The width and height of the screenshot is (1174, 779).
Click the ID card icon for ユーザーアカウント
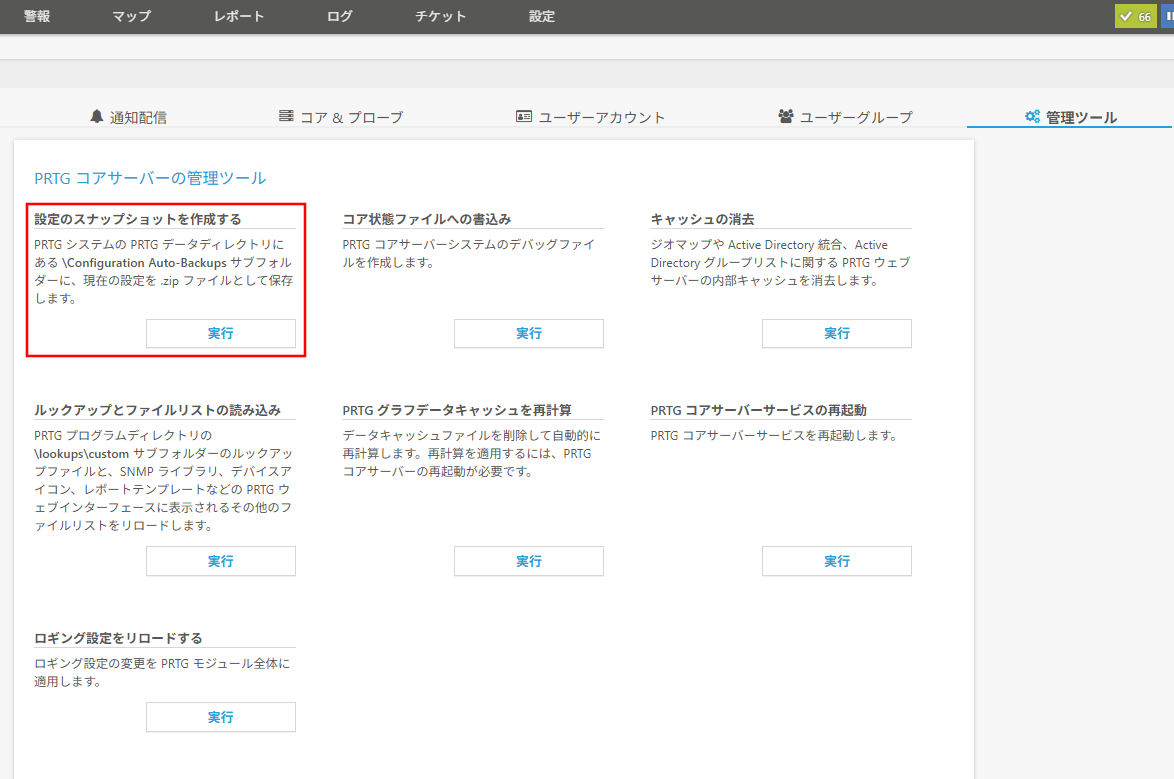[524, 116]
